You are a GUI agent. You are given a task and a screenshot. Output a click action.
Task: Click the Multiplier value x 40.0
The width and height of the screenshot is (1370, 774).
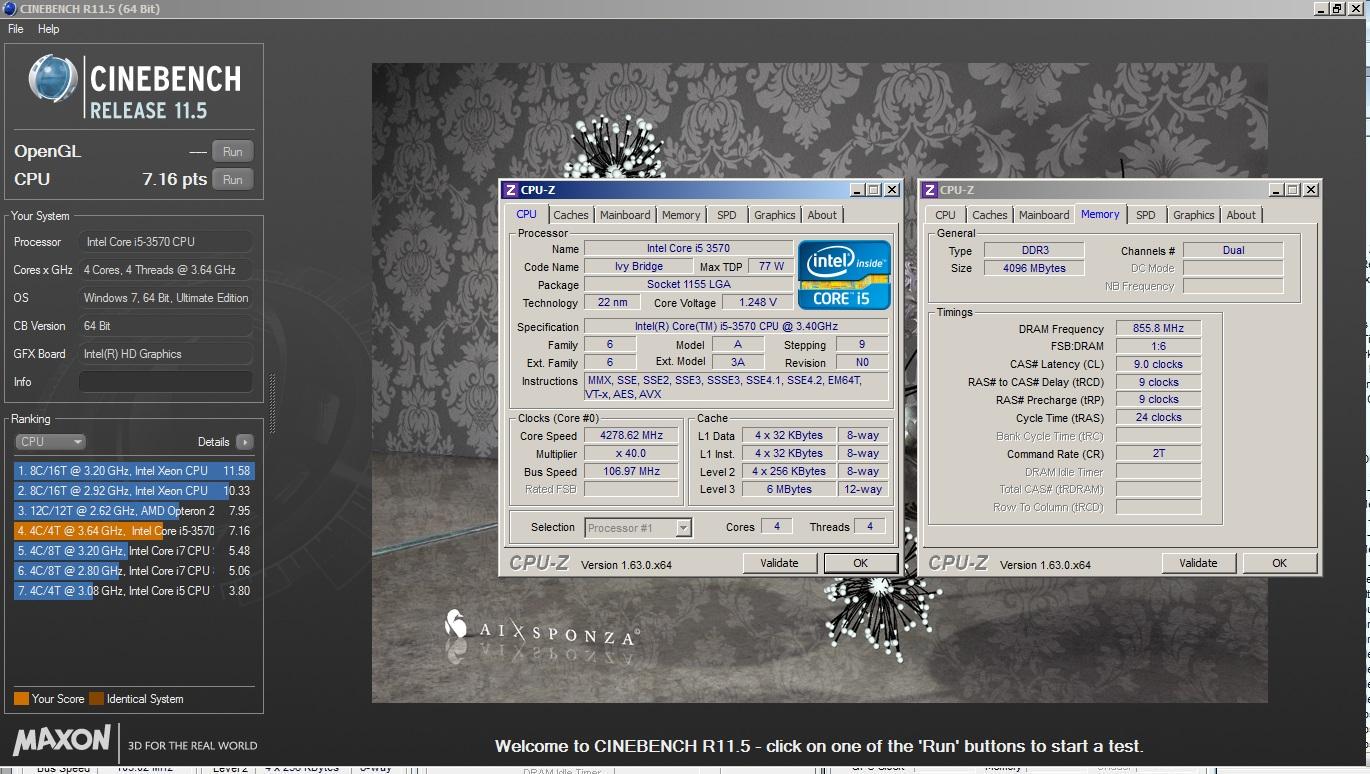(x=631, y=454)
